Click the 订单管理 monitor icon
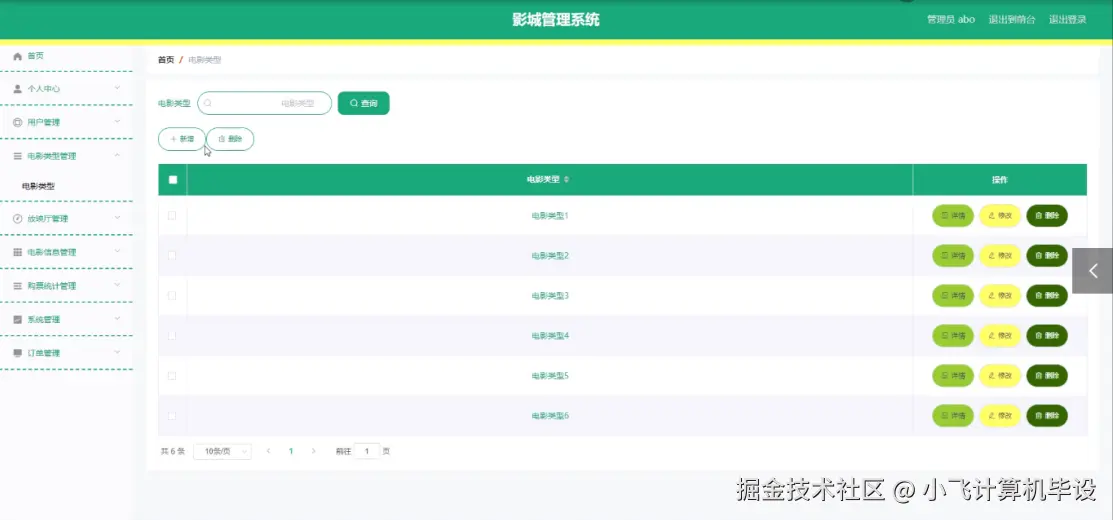 [x=18, y=353]
